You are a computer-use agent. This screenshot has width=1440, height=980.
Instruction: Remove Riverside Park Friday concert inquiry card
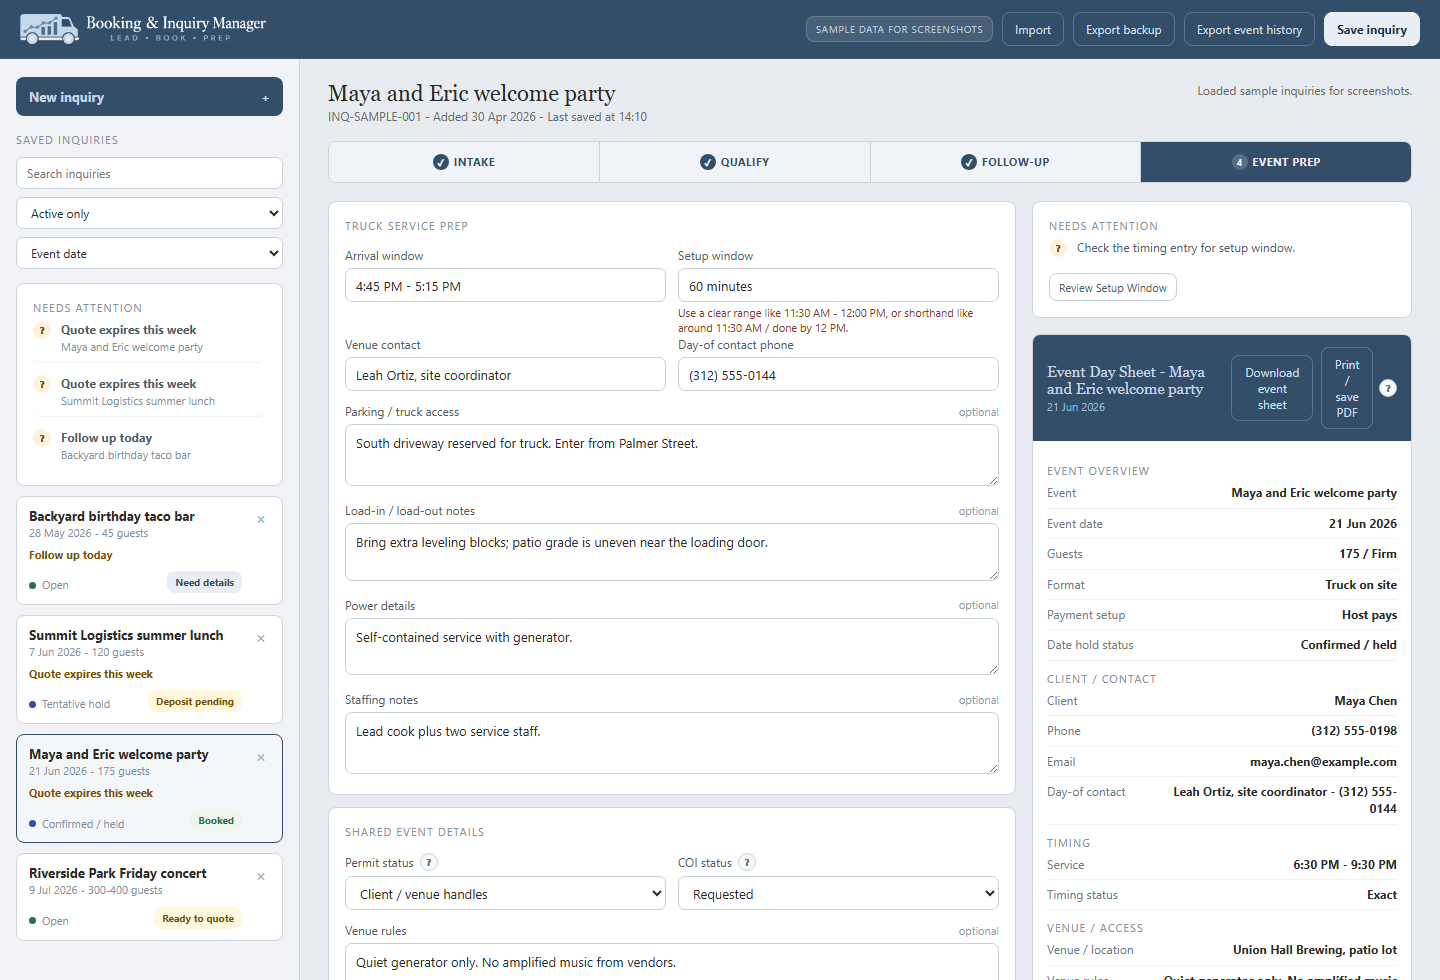click(261, 876)
